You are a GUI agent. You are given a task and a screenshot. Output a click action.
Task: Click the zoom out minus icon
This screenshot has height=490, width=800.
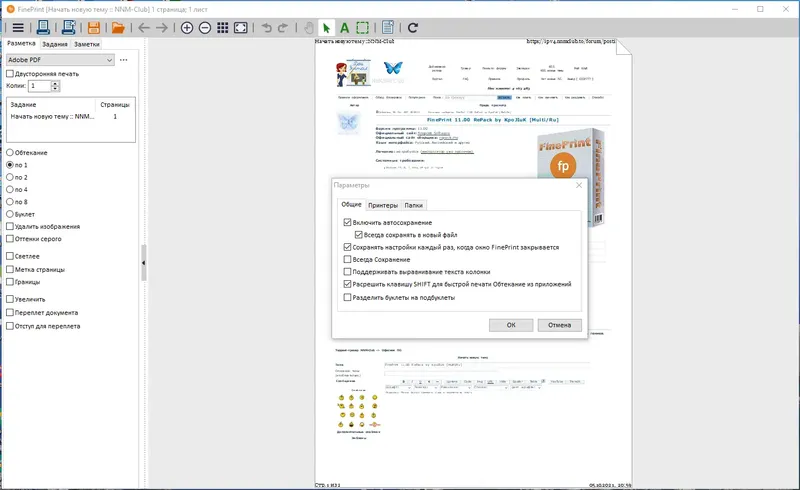[205, 28]
